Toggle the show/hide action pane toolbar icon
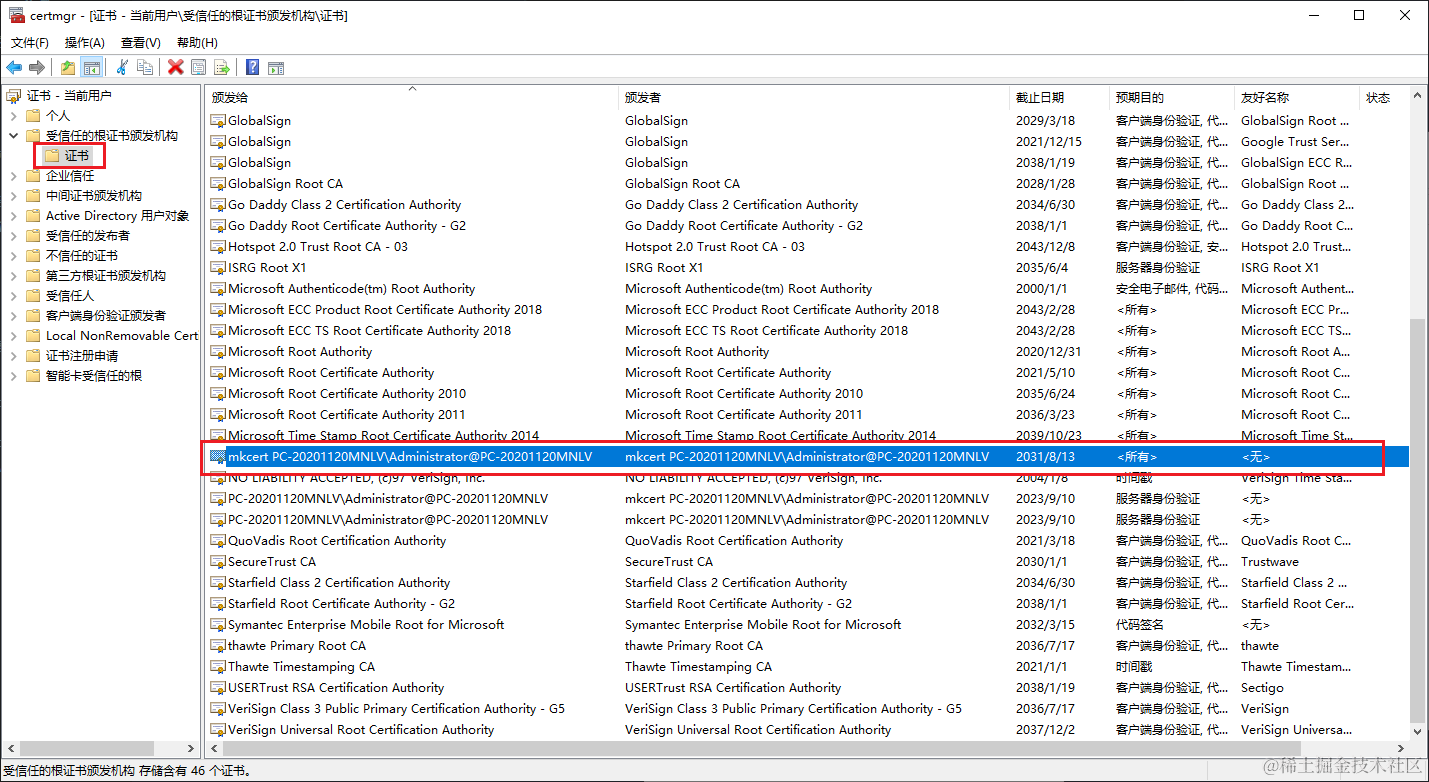This screenshot has height=782, width=1429. (x=276, y=67)
